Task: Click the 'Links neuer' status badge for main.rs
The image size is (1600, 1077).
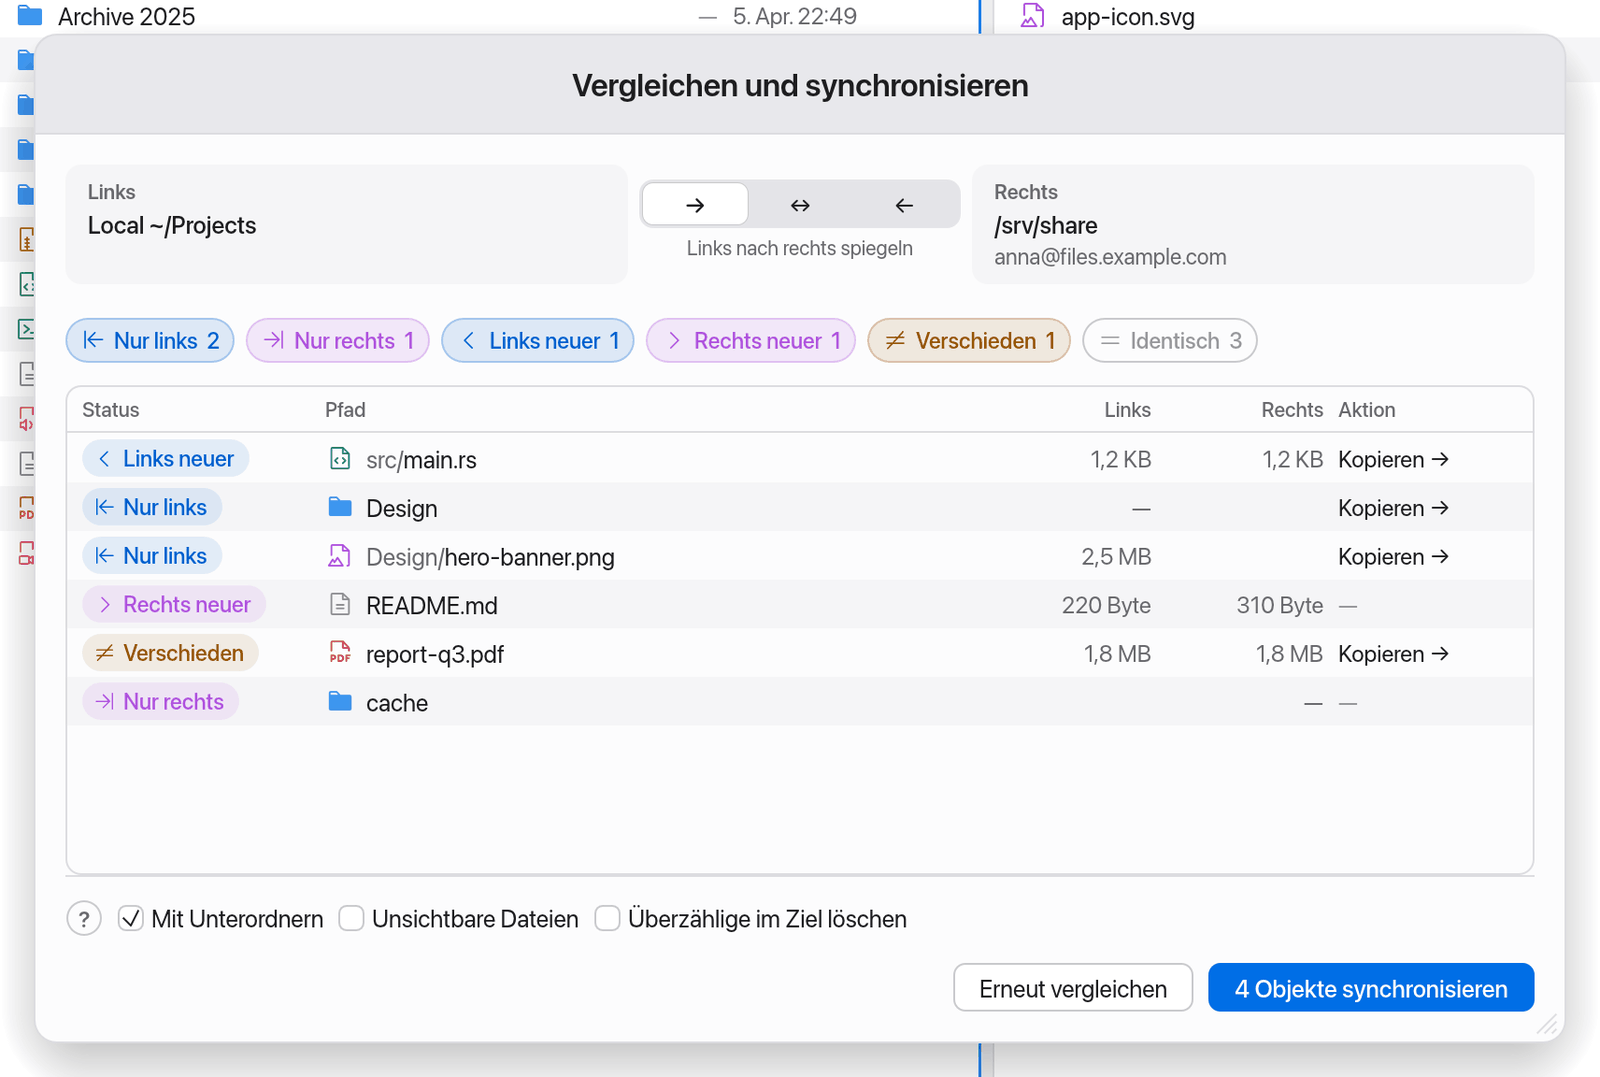Action: coord(165,459)
